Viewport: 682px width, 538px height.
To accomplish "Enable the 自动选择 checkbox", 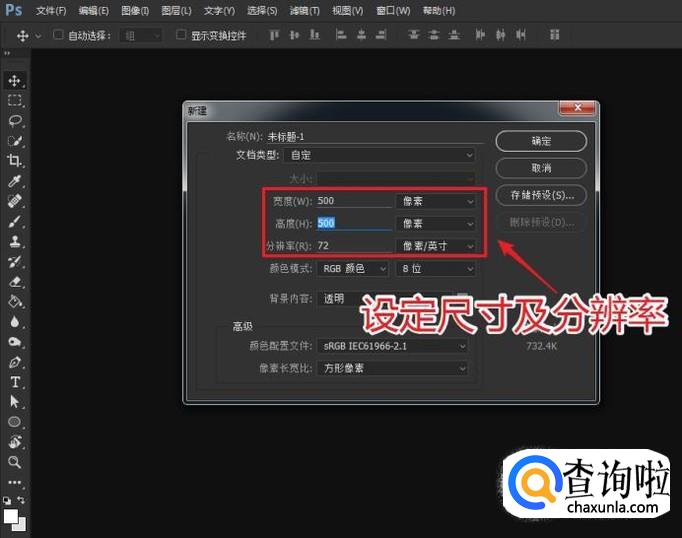I will coord(58,35).
